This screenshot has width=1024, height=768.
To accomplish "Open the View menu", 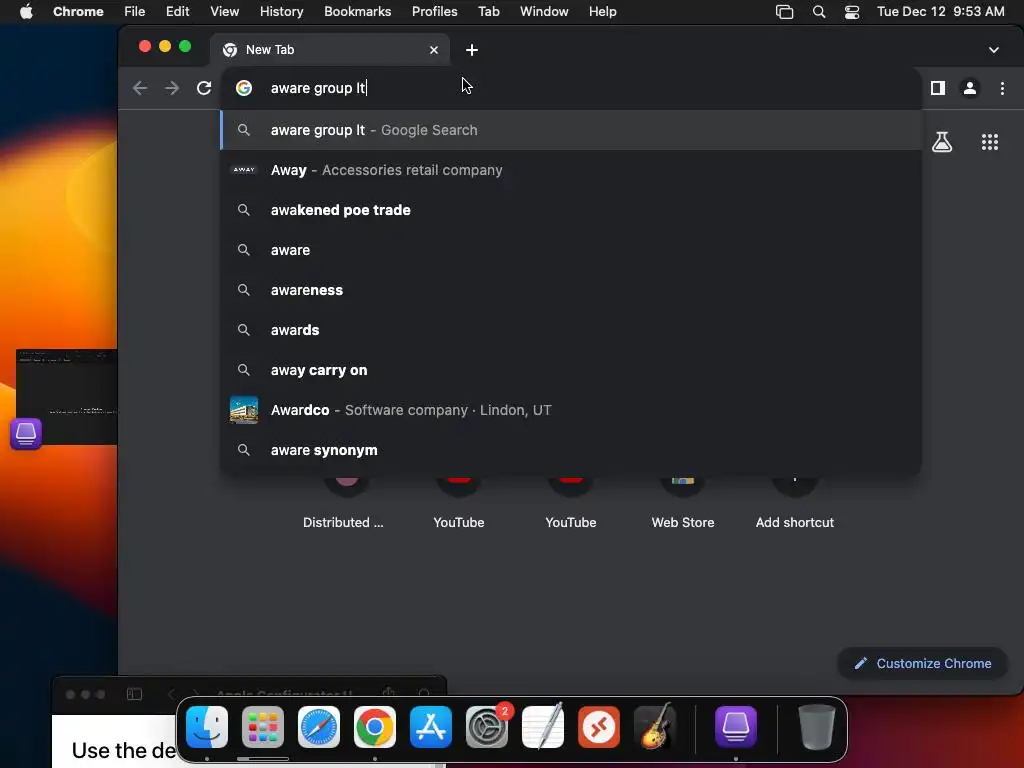I will (224, 11).
